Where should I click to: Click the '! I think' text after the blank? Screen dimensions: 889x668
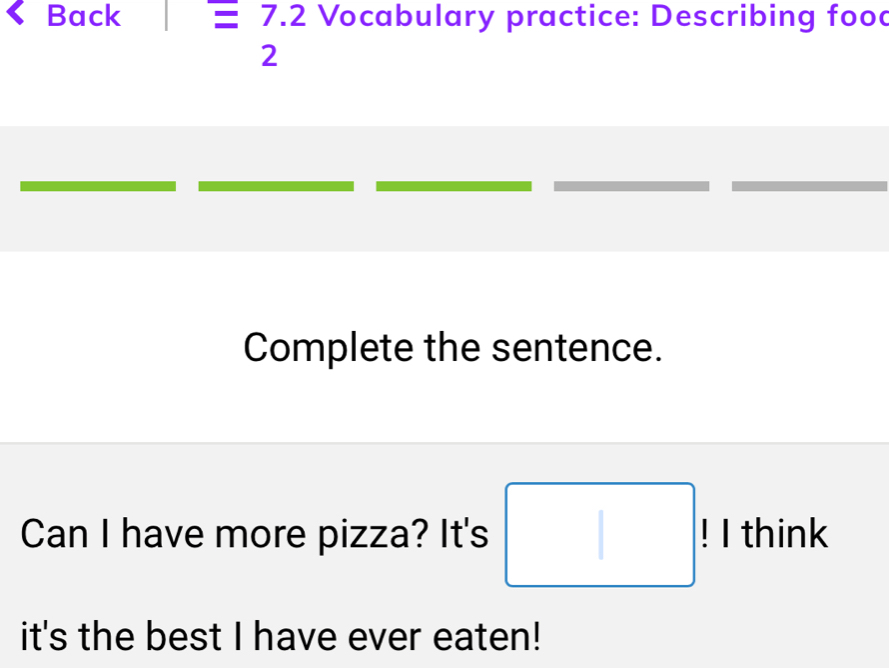tap(765, 535)
